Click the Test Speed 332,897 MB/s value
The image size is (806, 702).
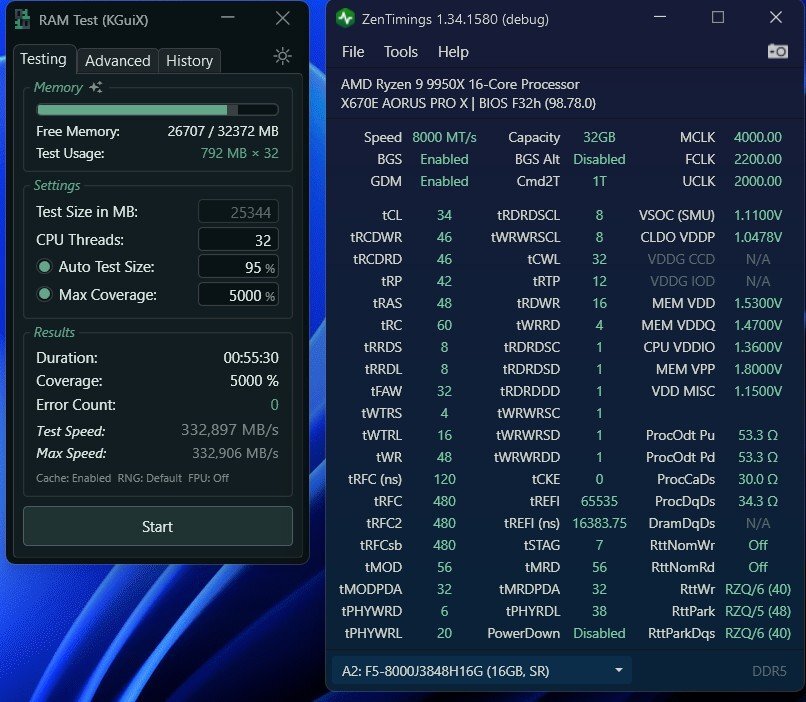[x=230, y=430]
